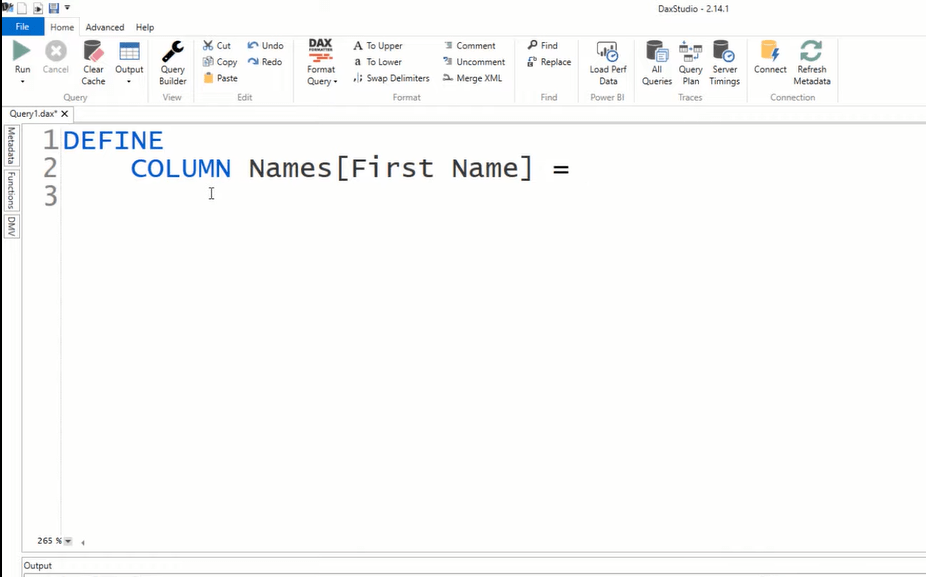Click the save icon in quick access toolbar
This screenshot has height=577, width=926.
(x=54, y=8)
